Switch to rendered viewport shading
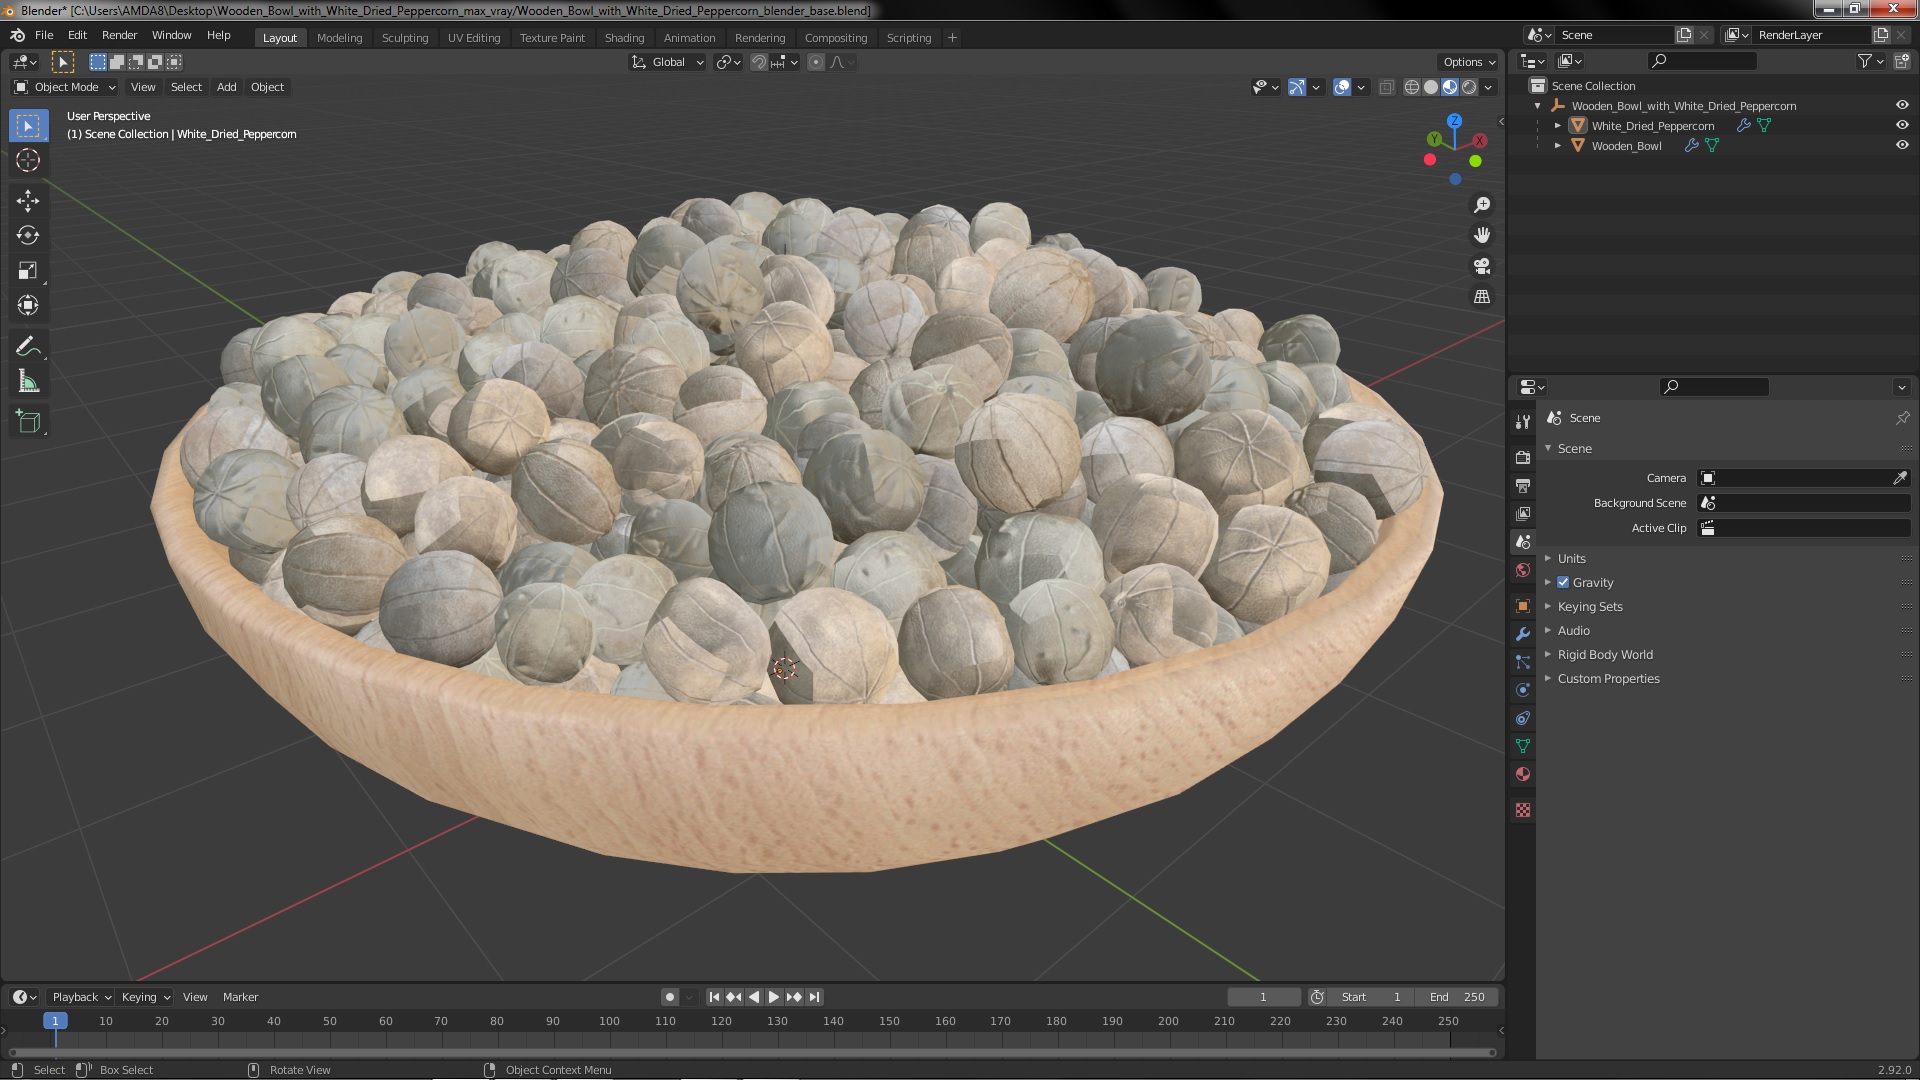The width and height of the screenshot is (1920, 1080). click(x=1469, y=87)
